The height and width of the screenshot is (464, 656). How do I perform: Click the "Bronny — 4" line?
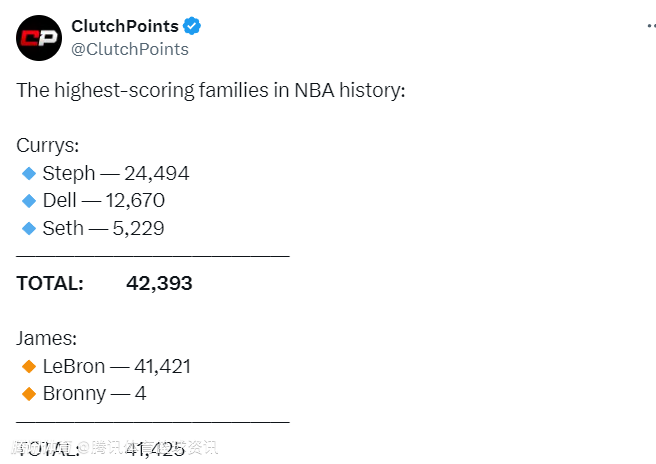pyautogui.click(x=94, y=394)
